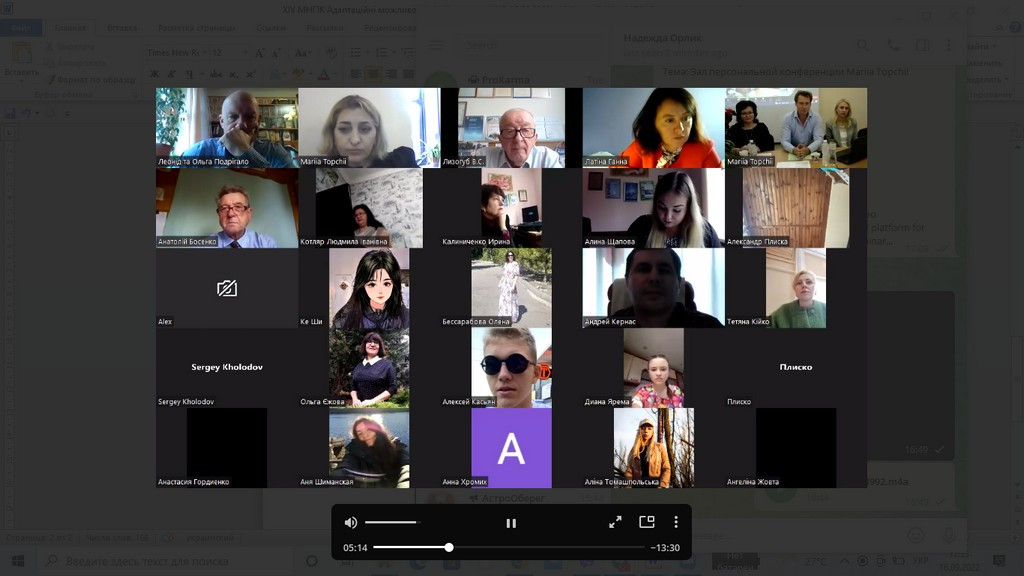Select the purple "A" avatar of Анна Хромих
Image resolution: width=1024 pixels, height=576 pixels.
pos(511,448)
